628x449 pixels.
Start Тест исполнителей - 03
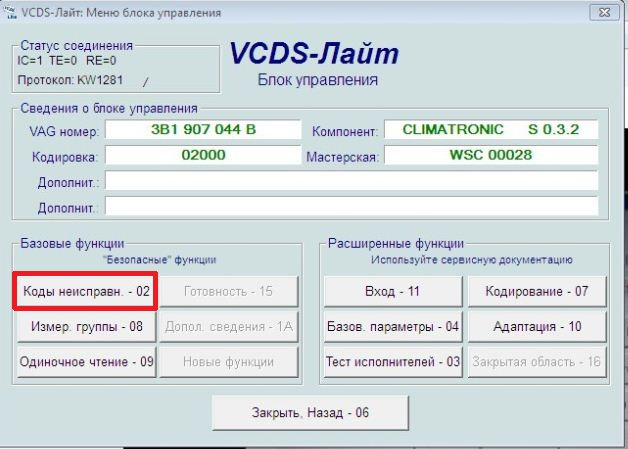[x=393, y=362]
